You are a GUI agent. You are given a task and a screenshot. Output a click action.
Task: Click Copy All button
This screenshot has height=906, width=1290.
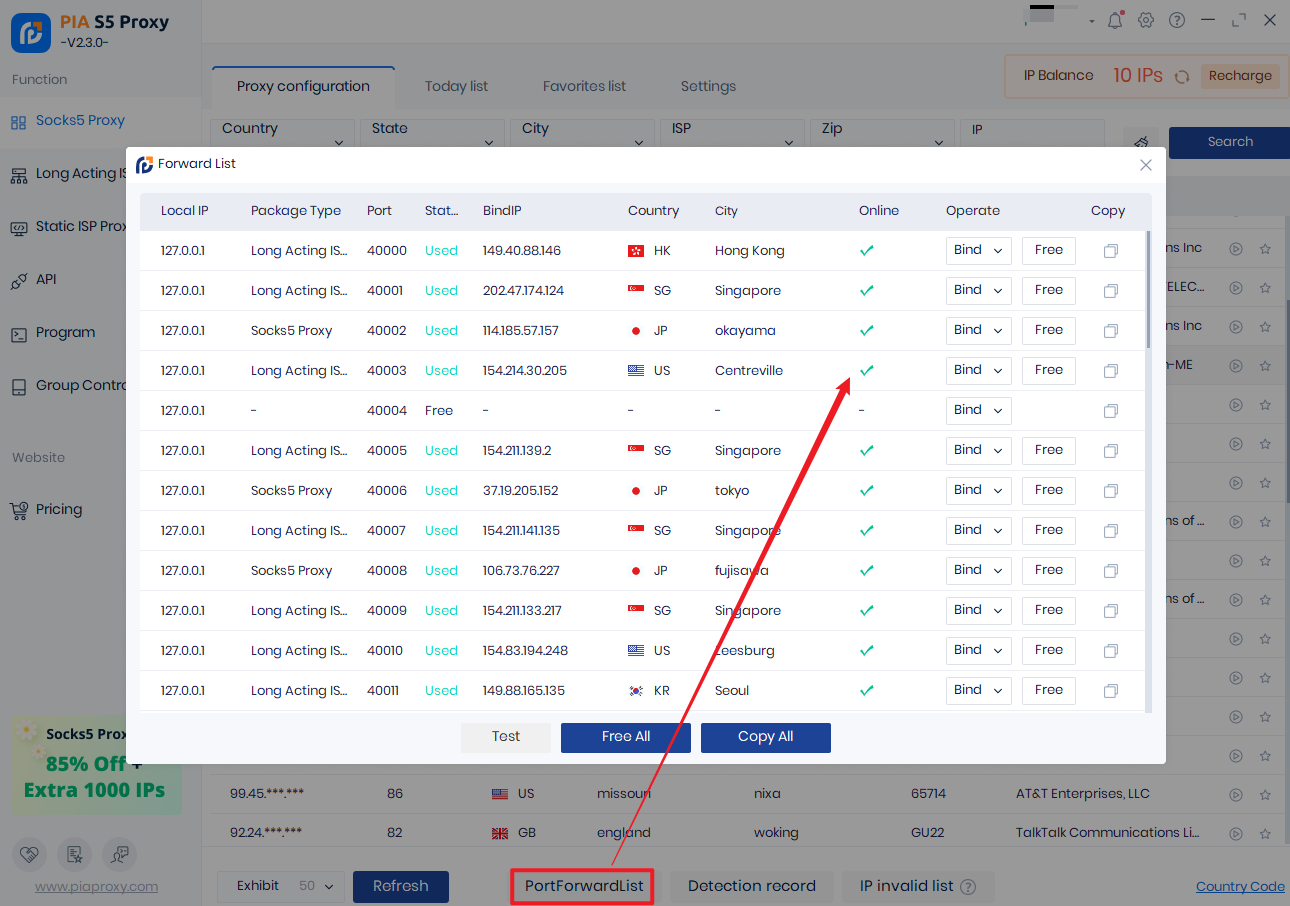765,737
